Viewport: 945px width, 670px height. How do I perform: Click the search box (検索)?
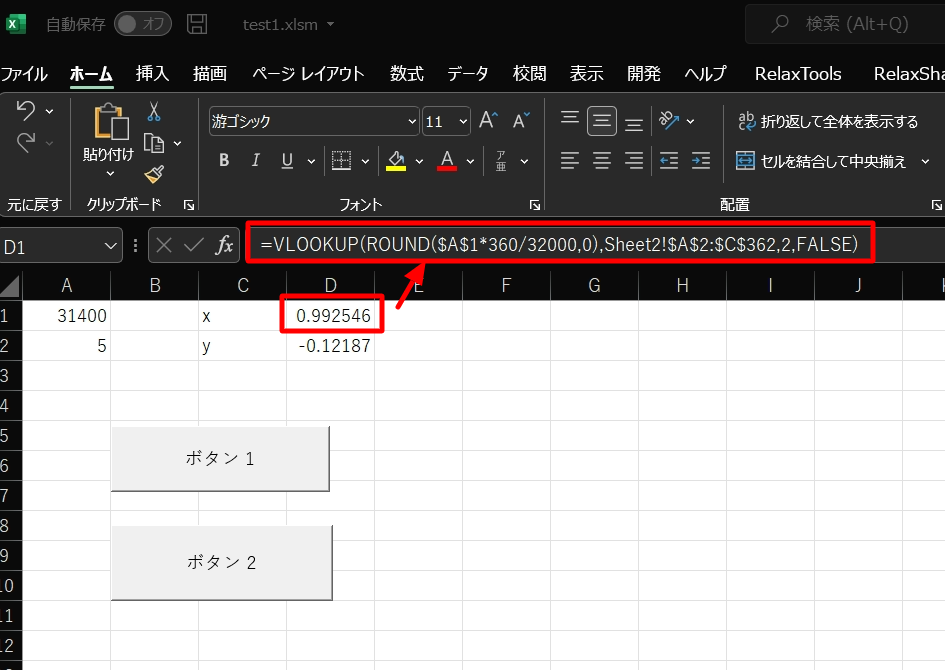click(843, 24)
